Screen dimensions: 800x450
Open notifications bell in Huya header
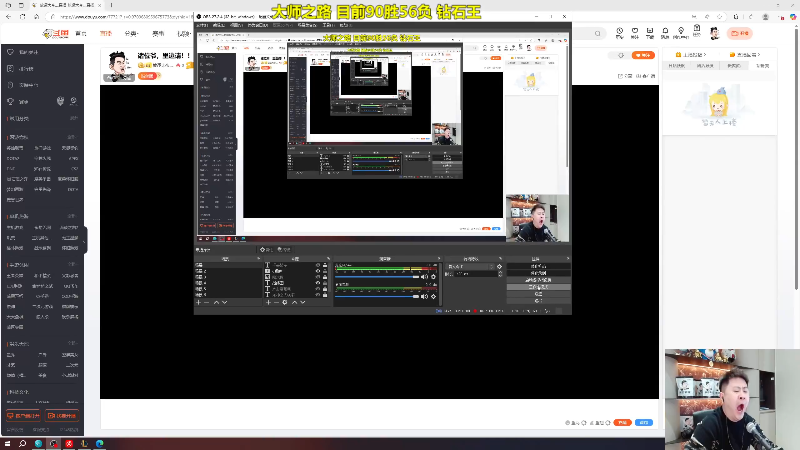(665, 33)
